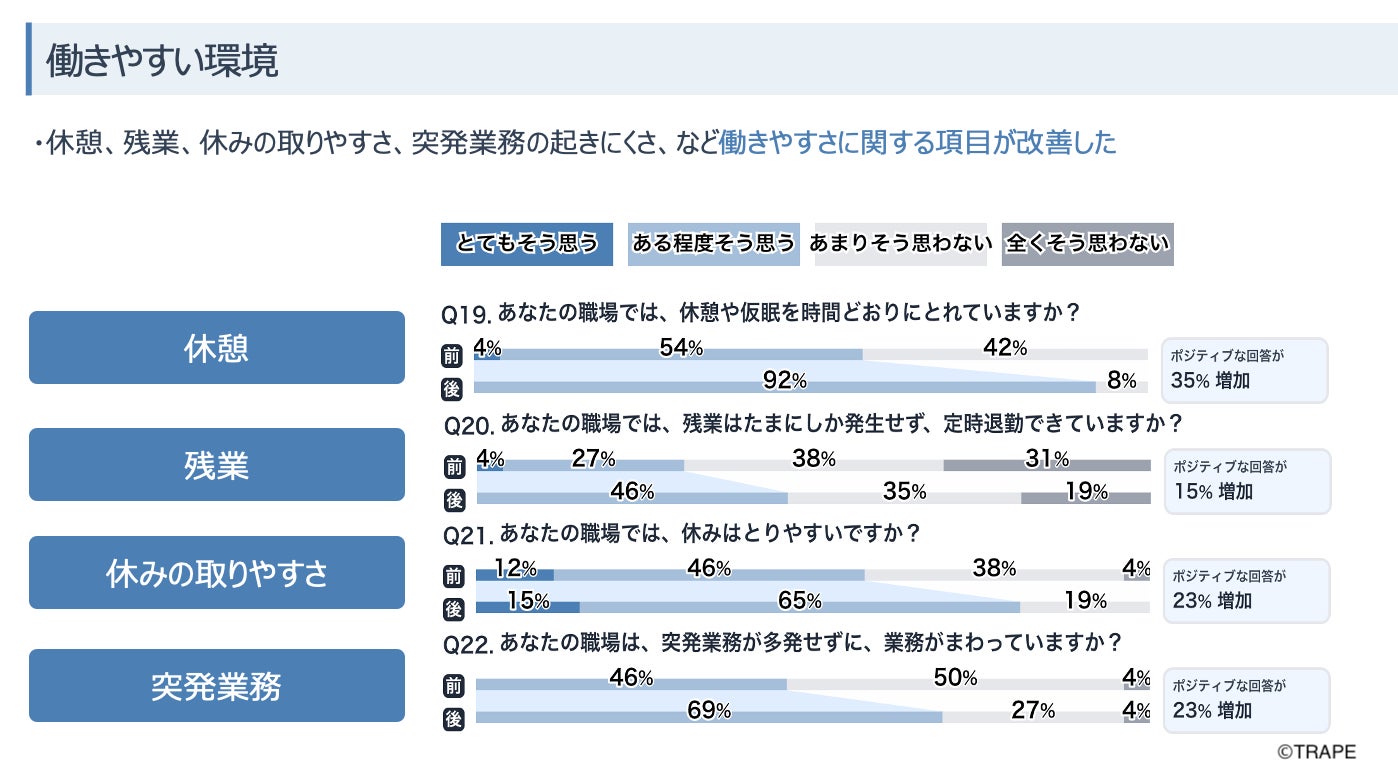Click the 92% bar segment in Q19
The height and width of the screenshot is (782, 1398).
[785, 387]
